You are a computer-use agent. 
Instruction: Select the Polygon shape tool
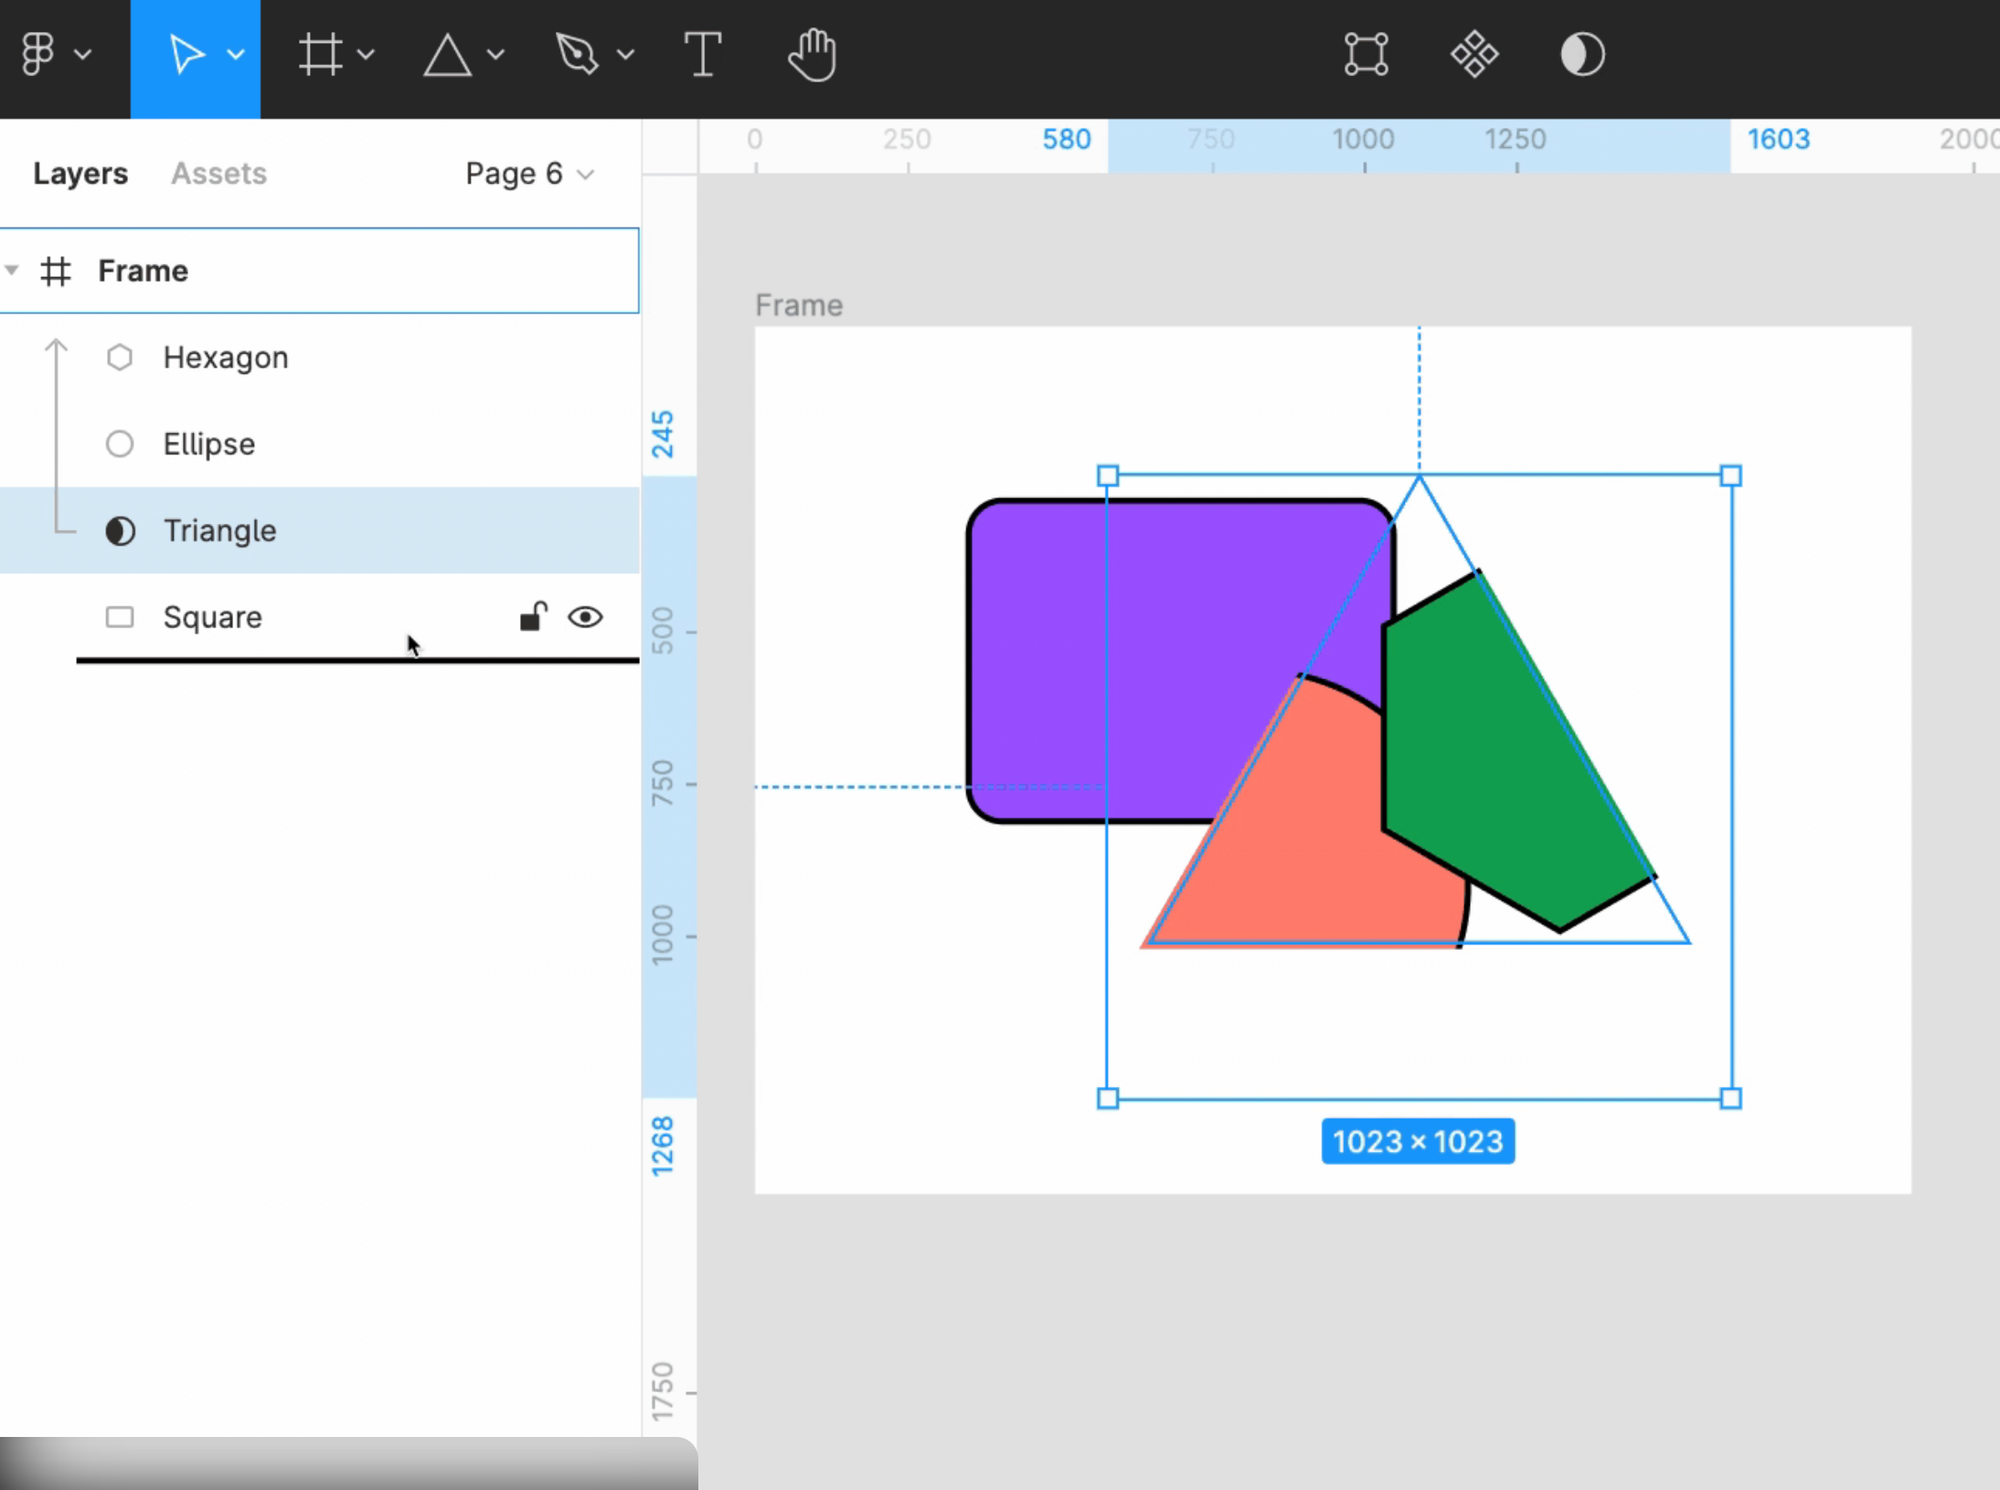446,54
